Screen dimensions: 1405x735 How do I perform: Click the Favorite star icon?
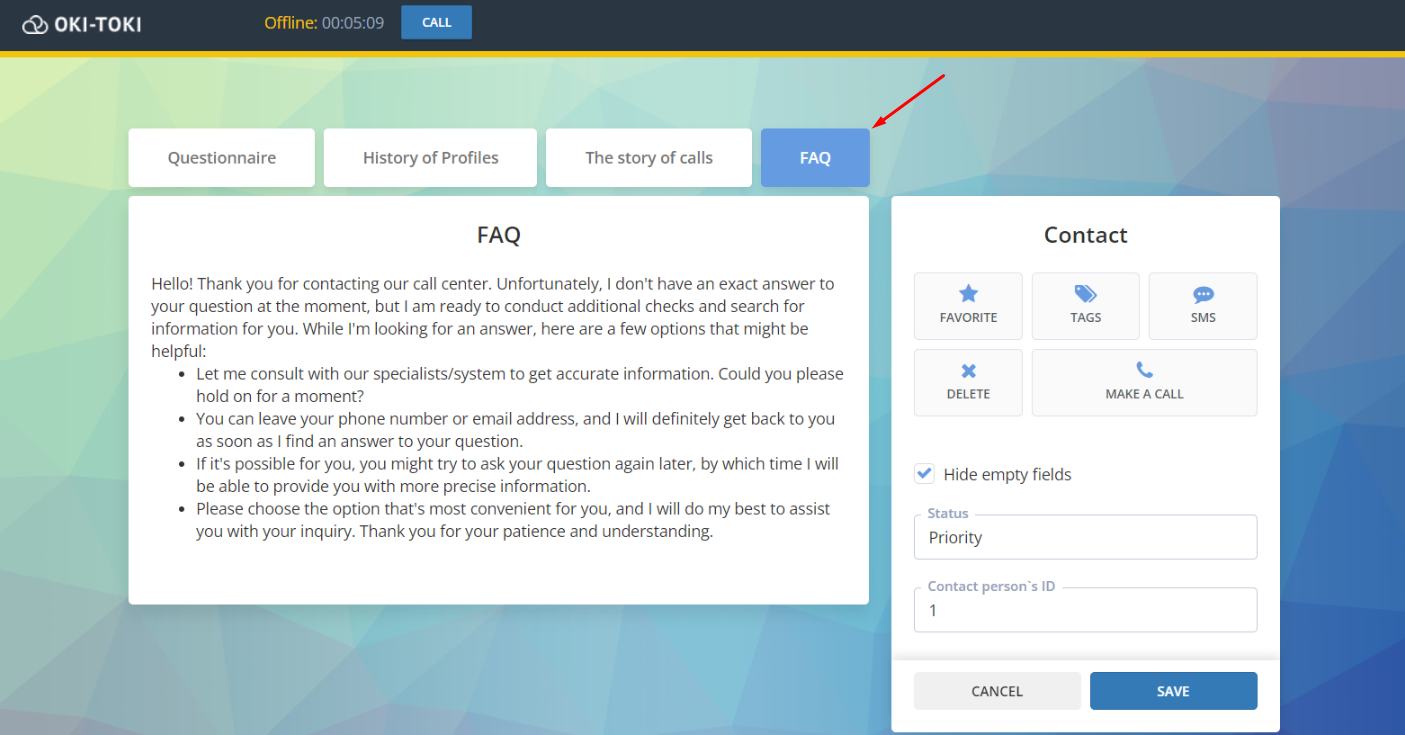tap(968, 294)
